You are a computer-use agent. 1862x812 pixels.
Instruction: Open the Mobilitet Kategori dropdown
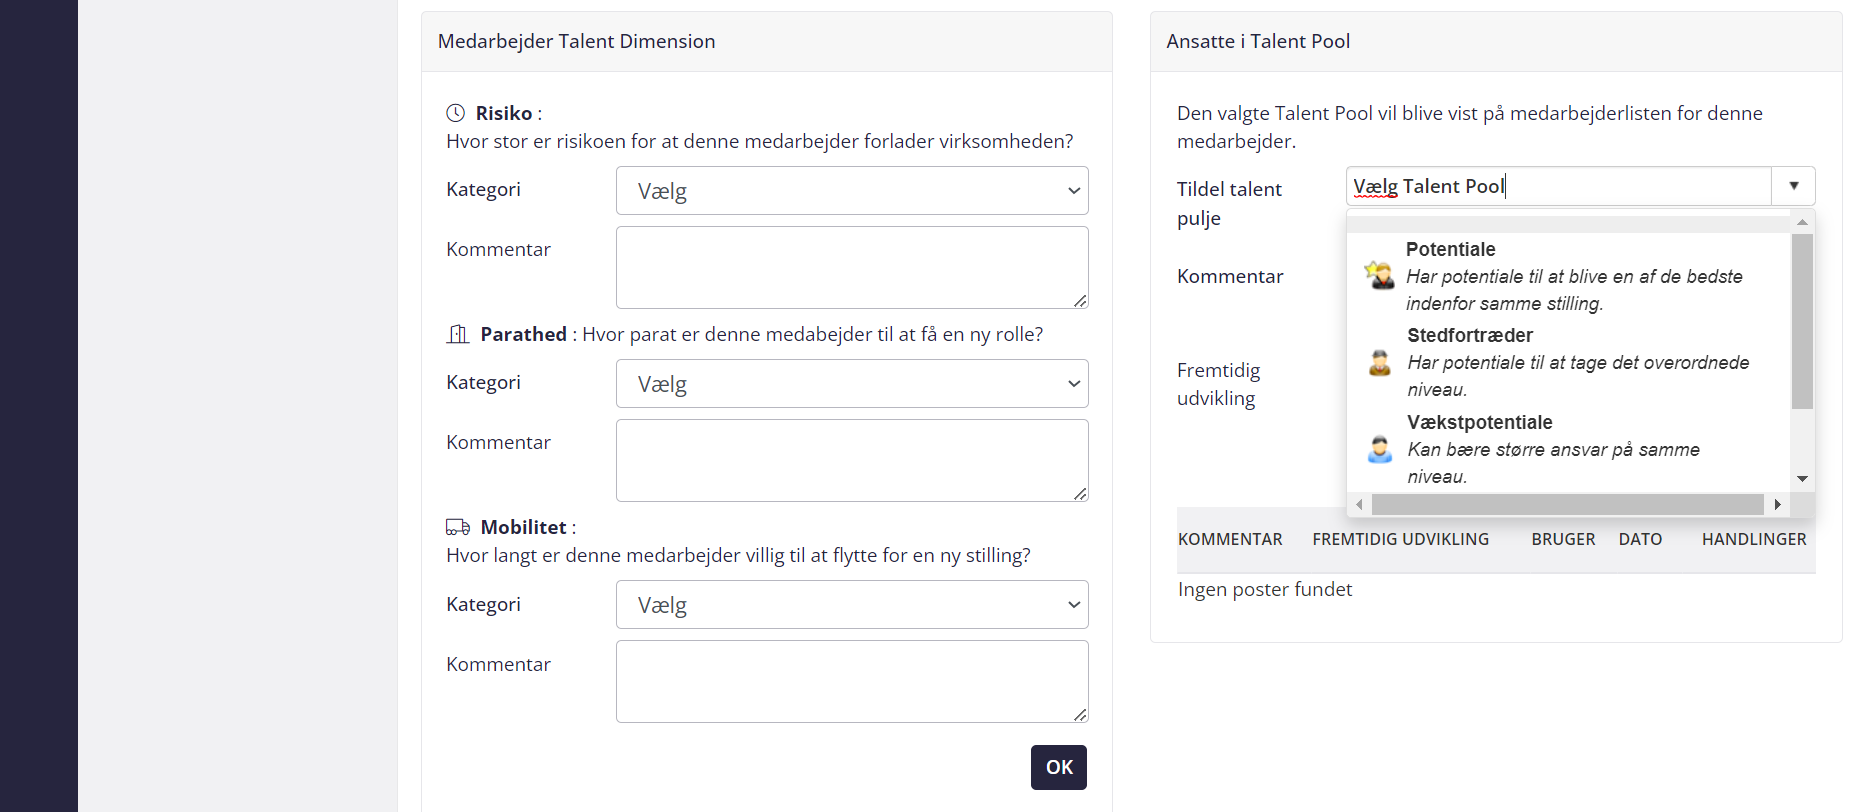click(852, 604)
